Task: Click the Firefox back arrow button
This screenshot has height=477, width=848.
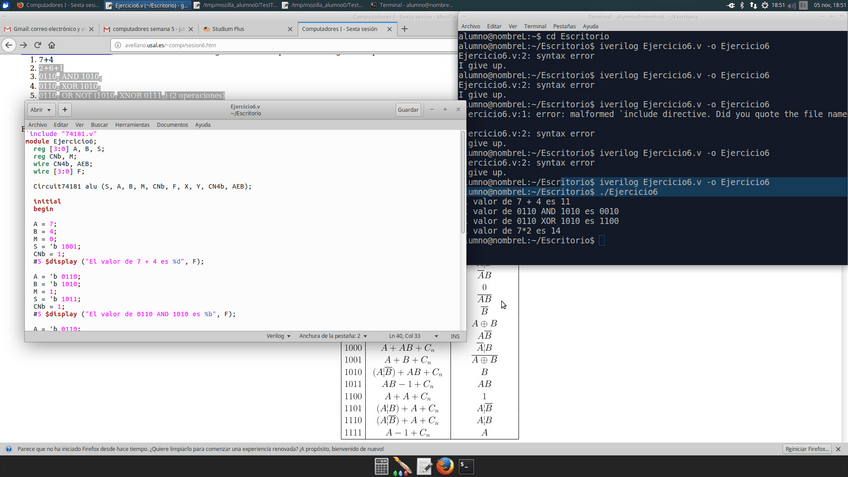Action: pyautogui.click(x=9, y=45)
